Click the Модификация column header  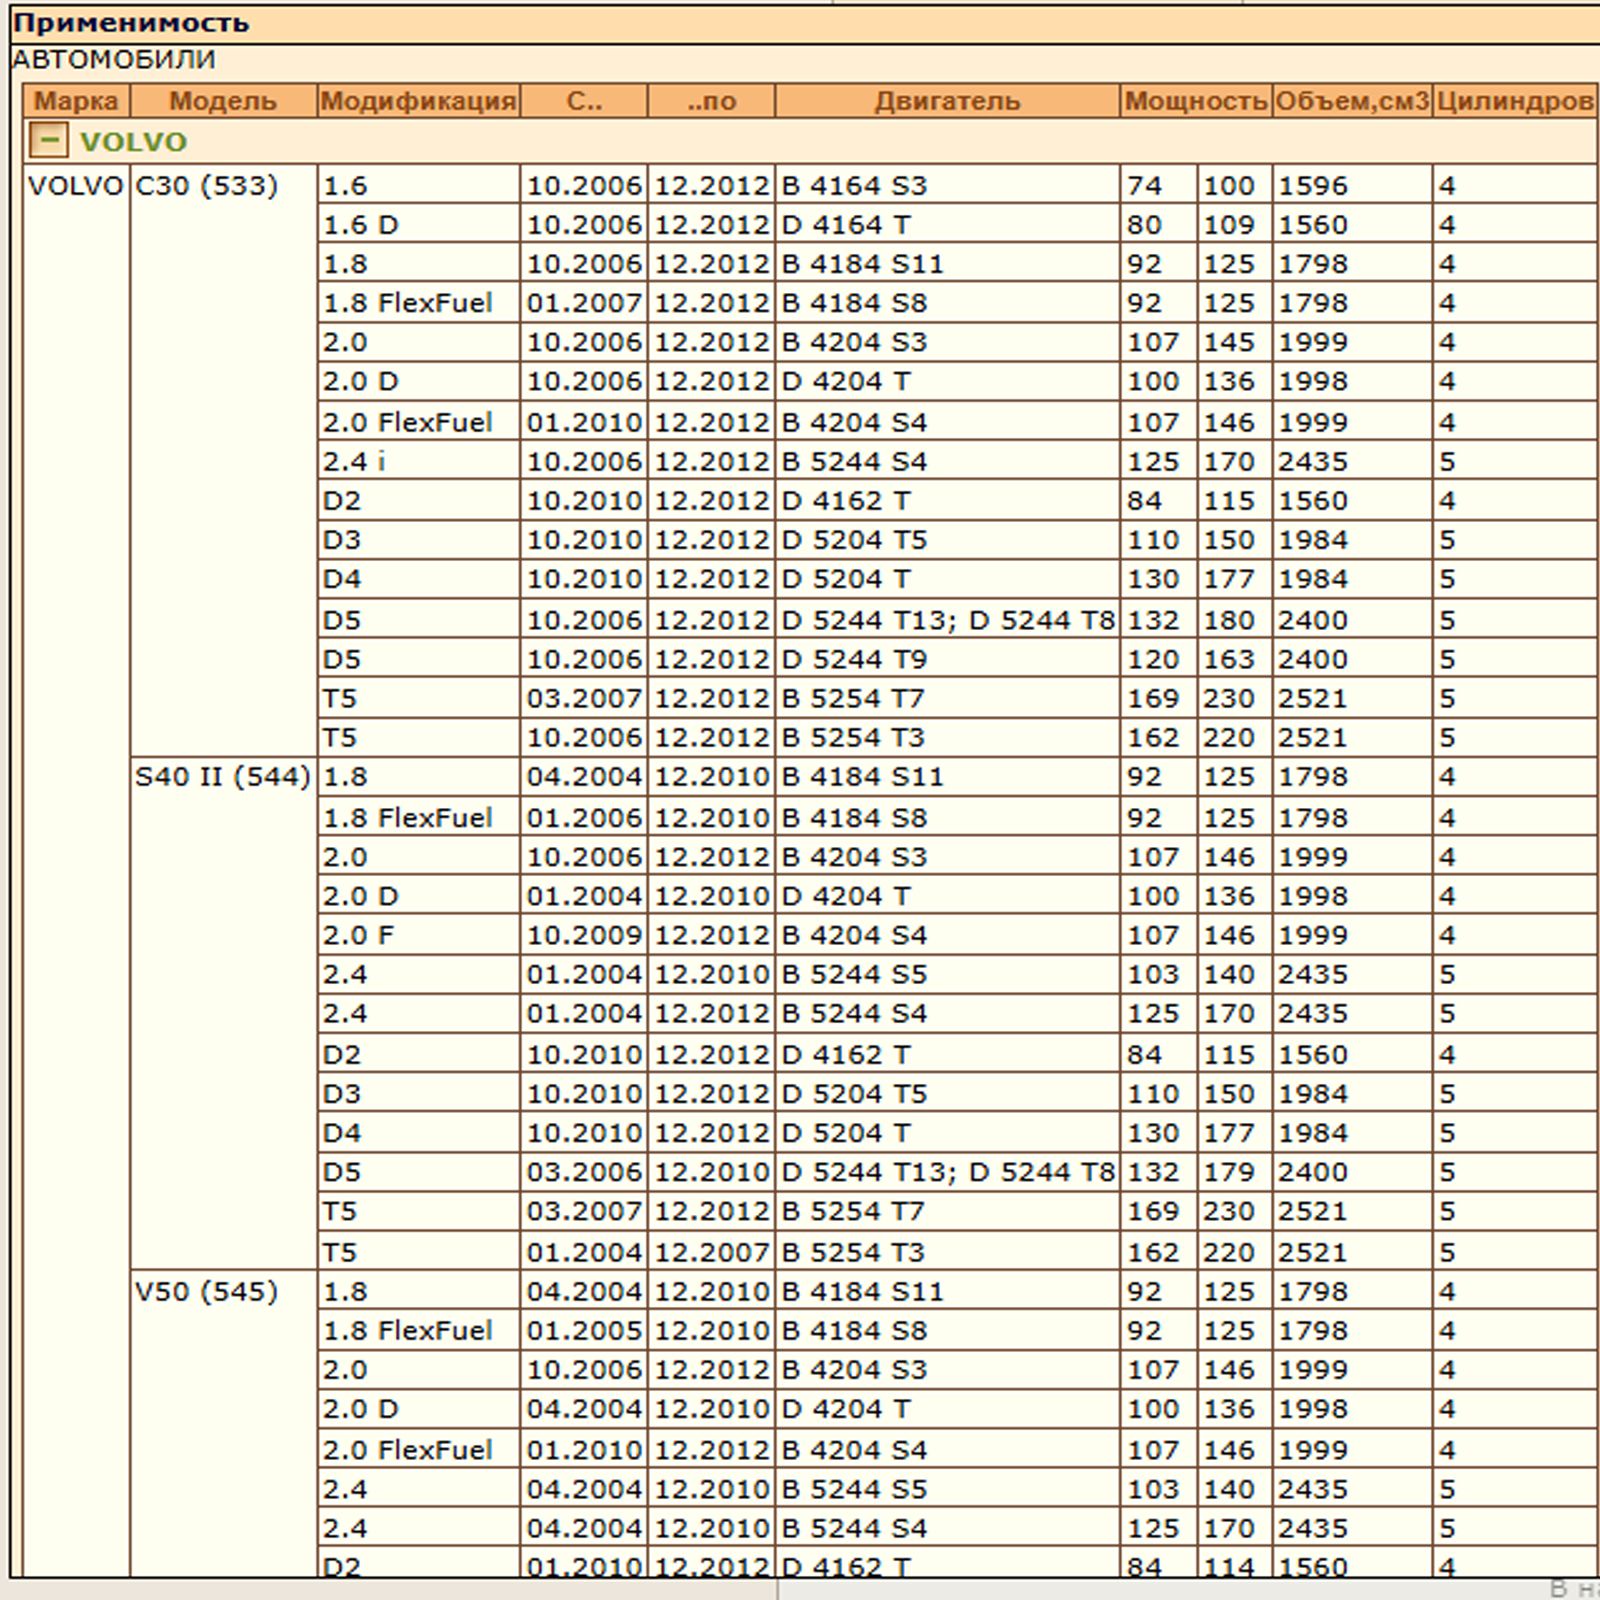point(418,101)
